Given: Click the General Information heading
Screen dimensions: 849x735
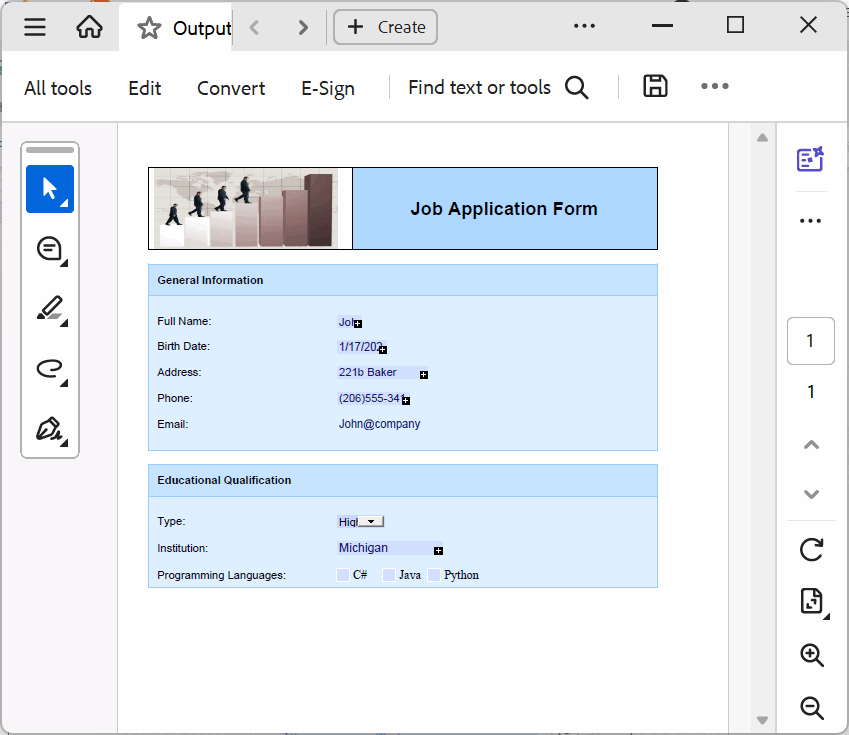Looking at the screenshot, I should pos(210,280).
